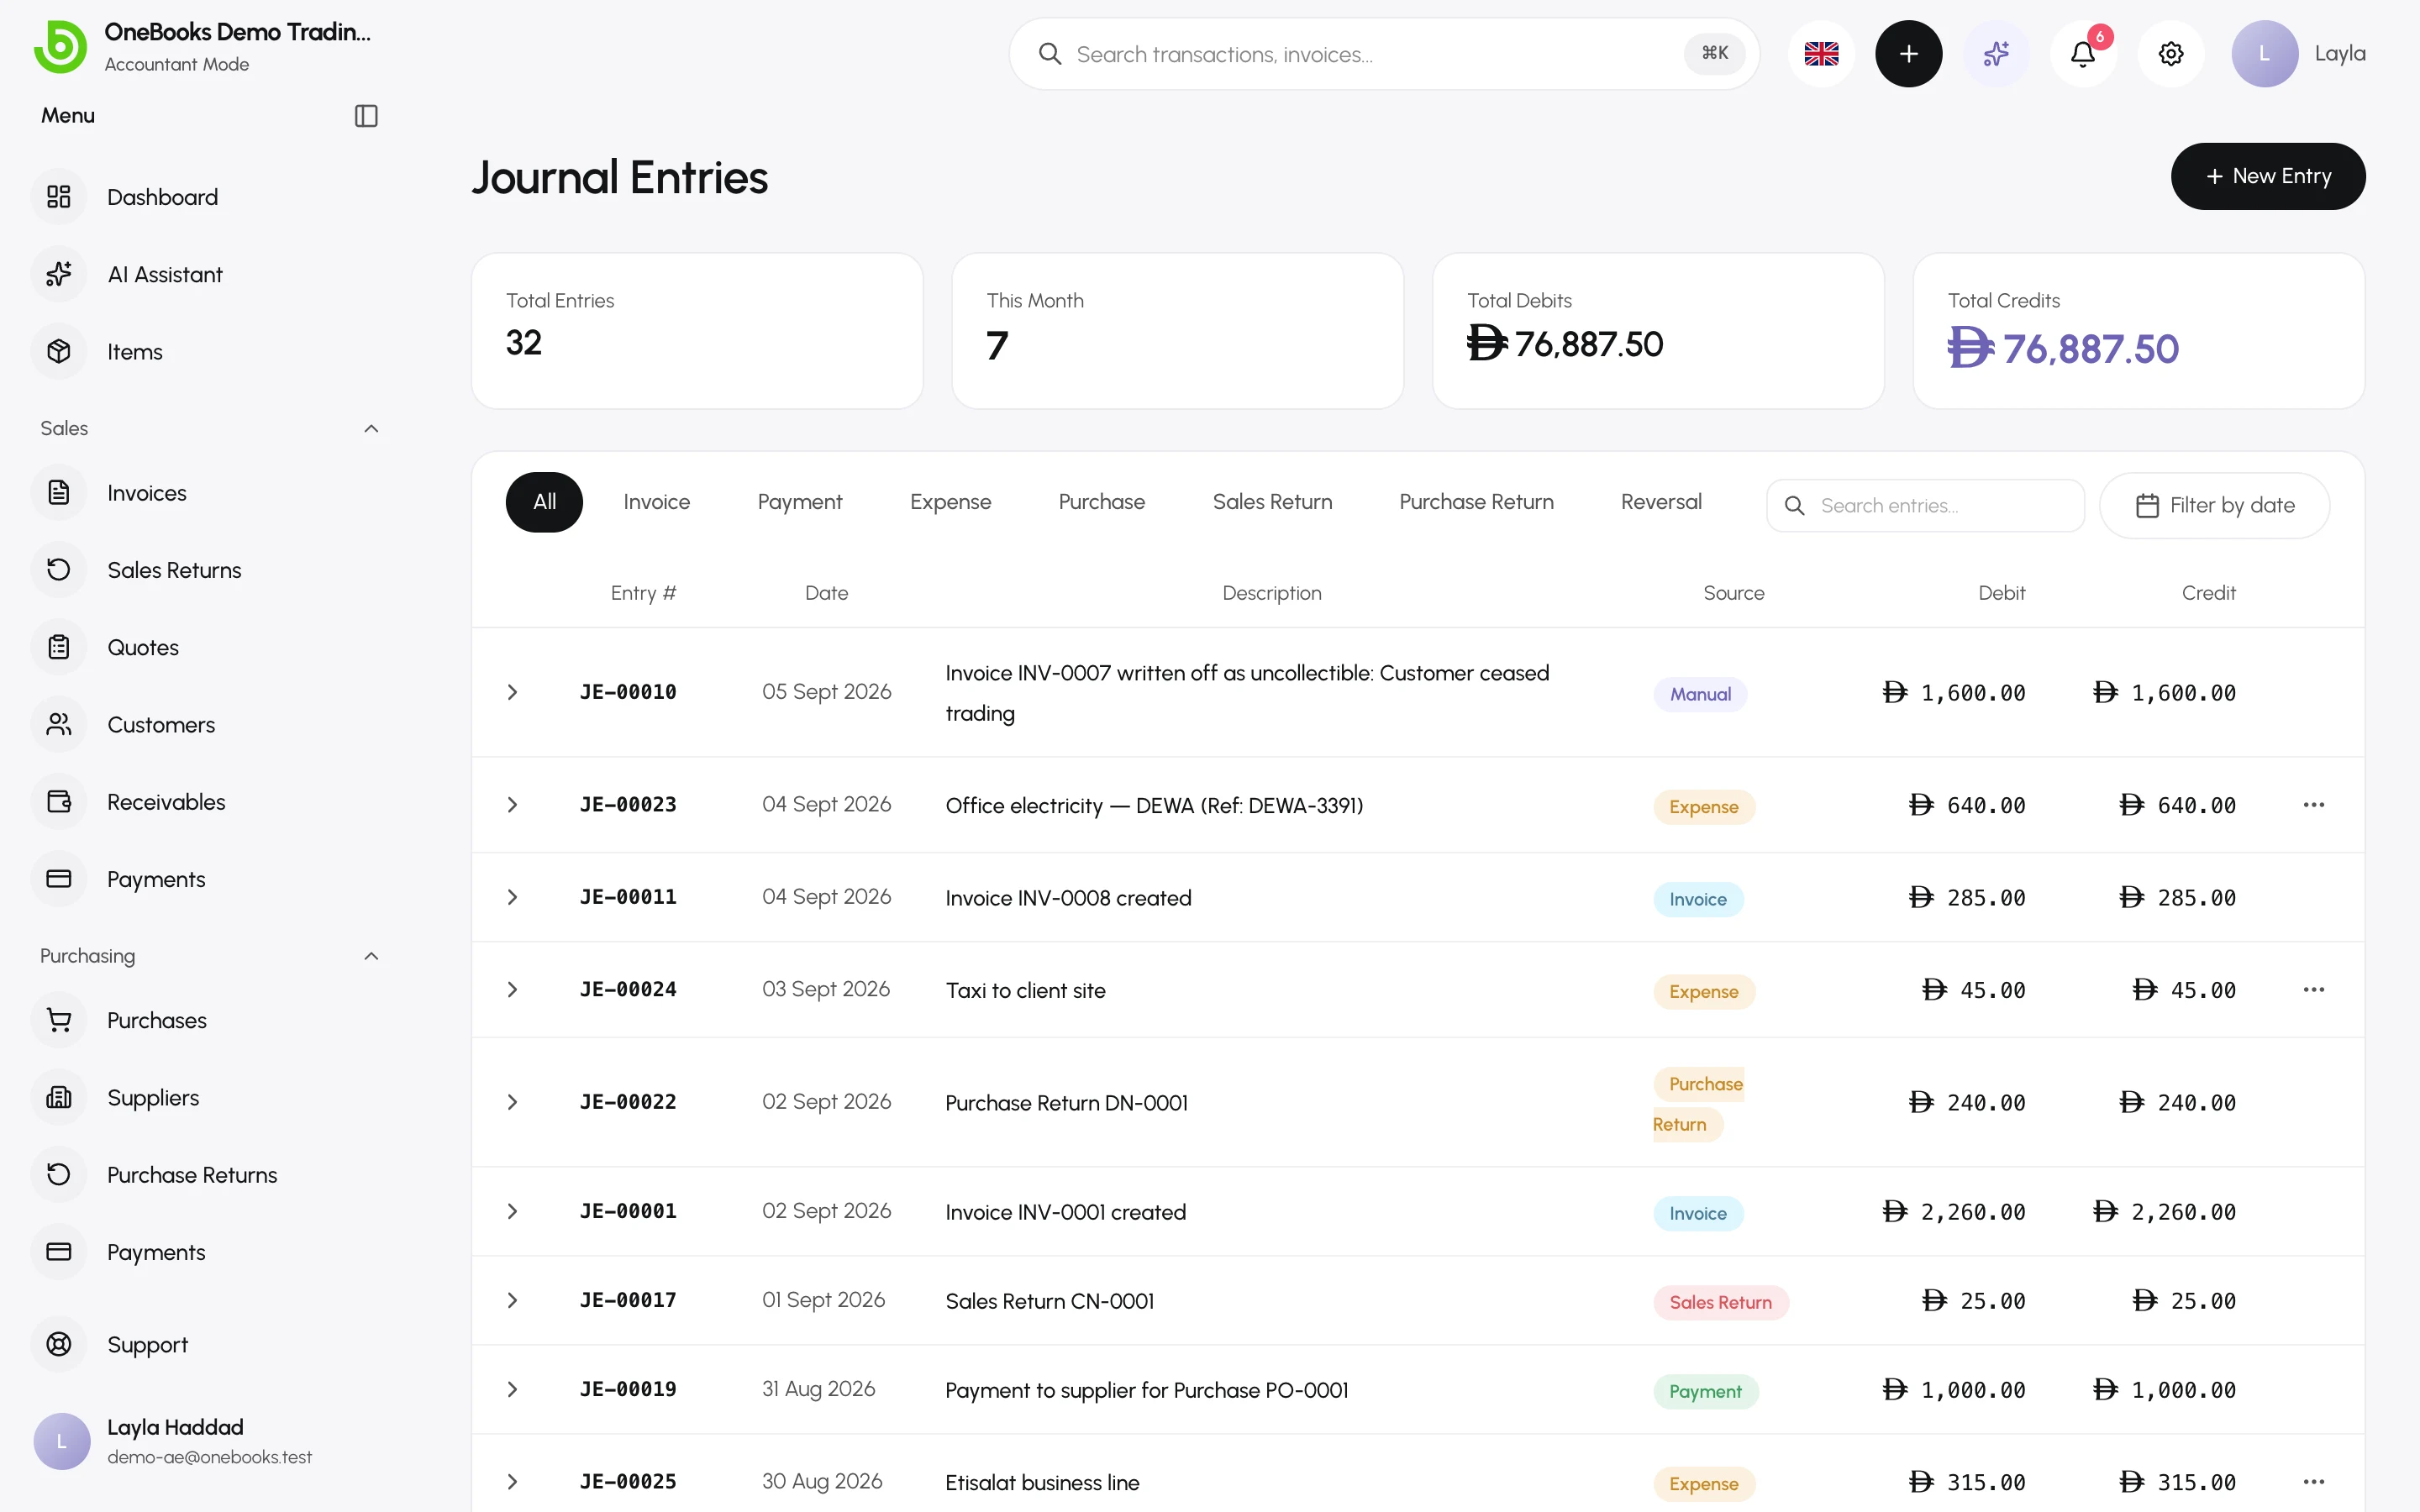Open the Receivables page
This screenshot has width=2420, height=1512.
tap(205, 802)
